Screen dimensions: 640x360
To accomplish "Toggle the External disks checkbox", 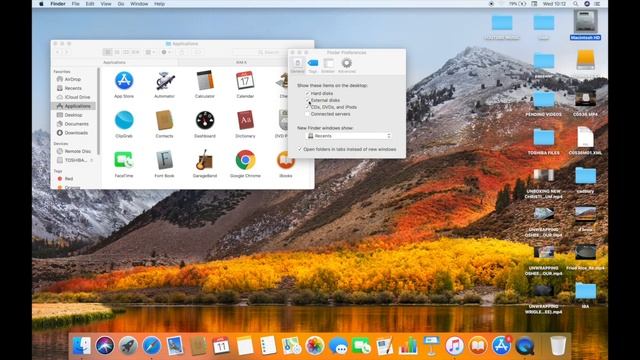I will (307, 100).
